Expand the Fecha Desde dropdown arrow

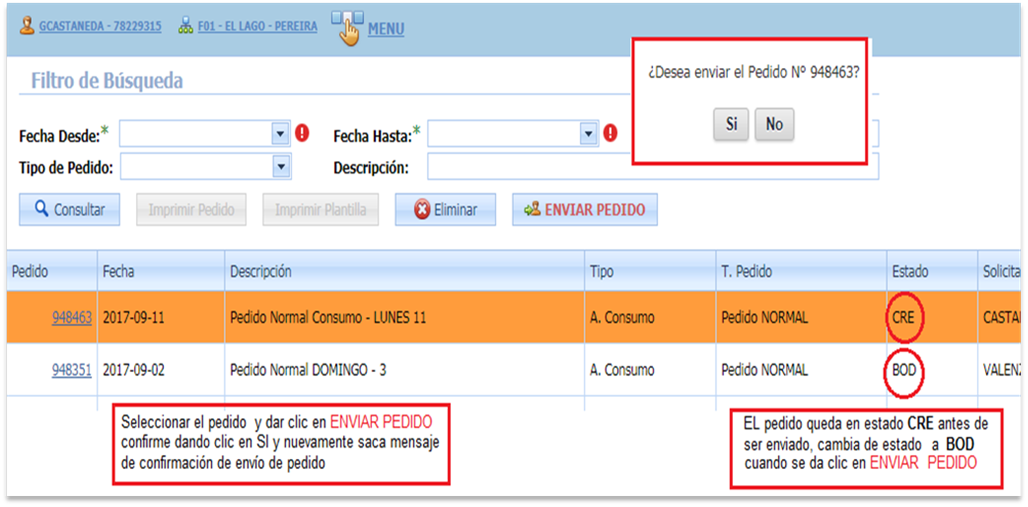point(281,134)
